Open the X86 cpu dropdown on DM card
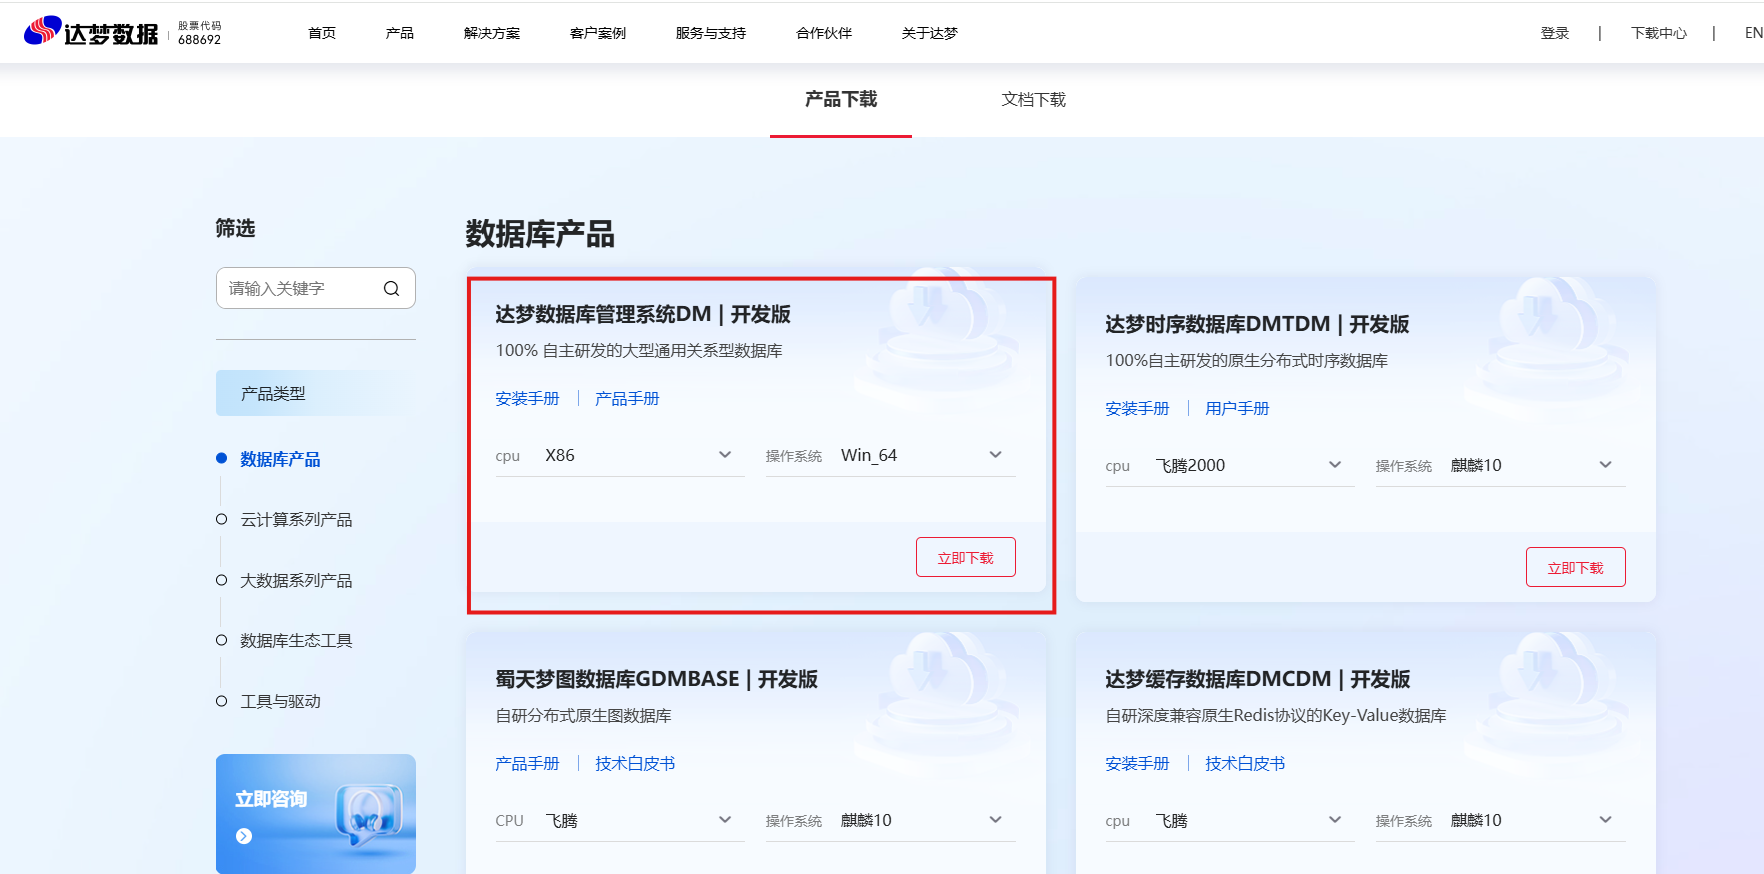This screenshot has height=874, width=1764. tap(620, 456)
